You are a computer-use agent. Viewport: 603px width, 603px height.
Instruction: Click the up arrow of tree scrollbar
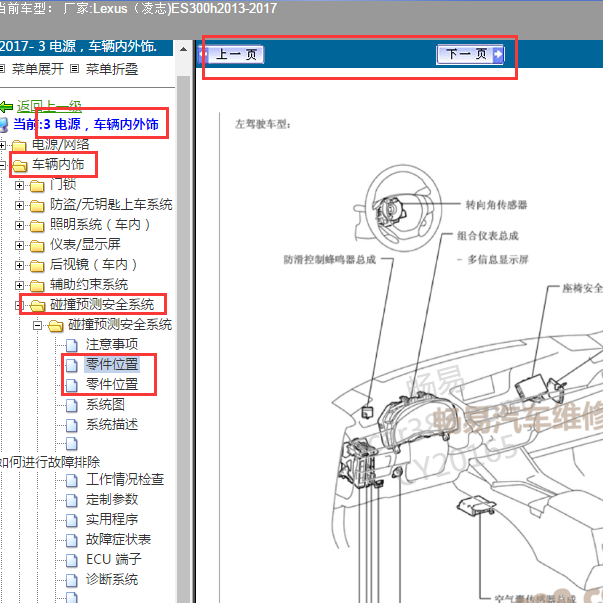(x=183, y=49)
